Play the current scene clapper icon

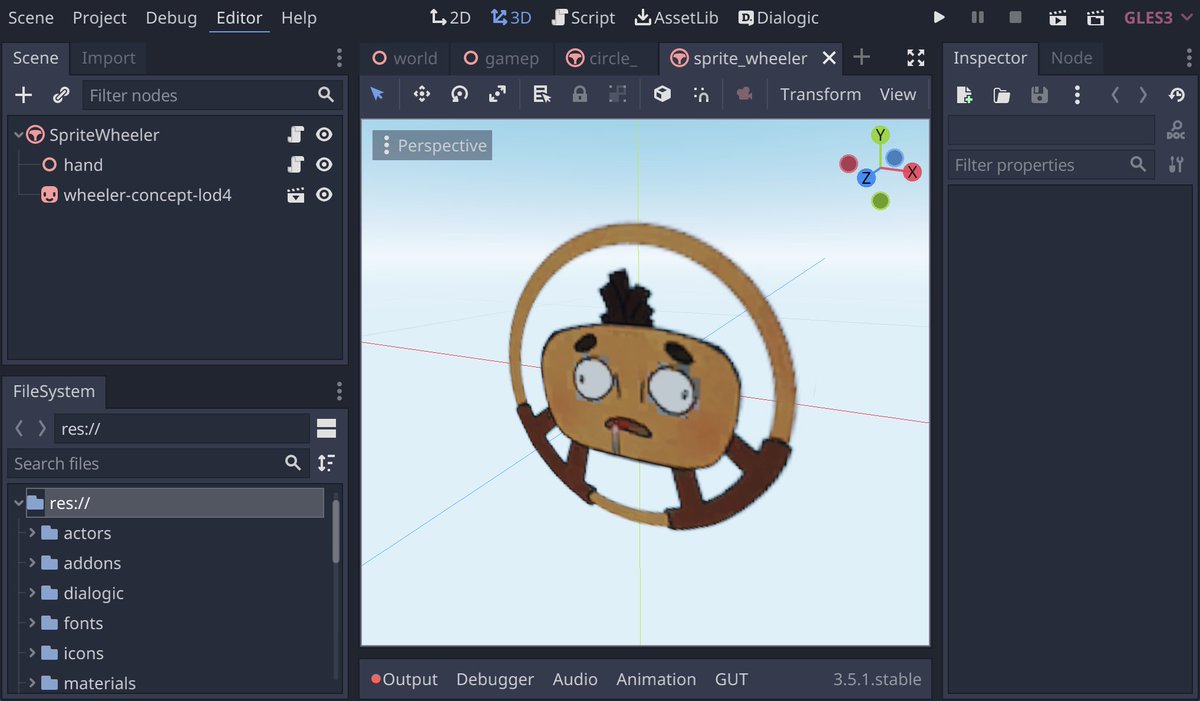tap(1058, 18)
